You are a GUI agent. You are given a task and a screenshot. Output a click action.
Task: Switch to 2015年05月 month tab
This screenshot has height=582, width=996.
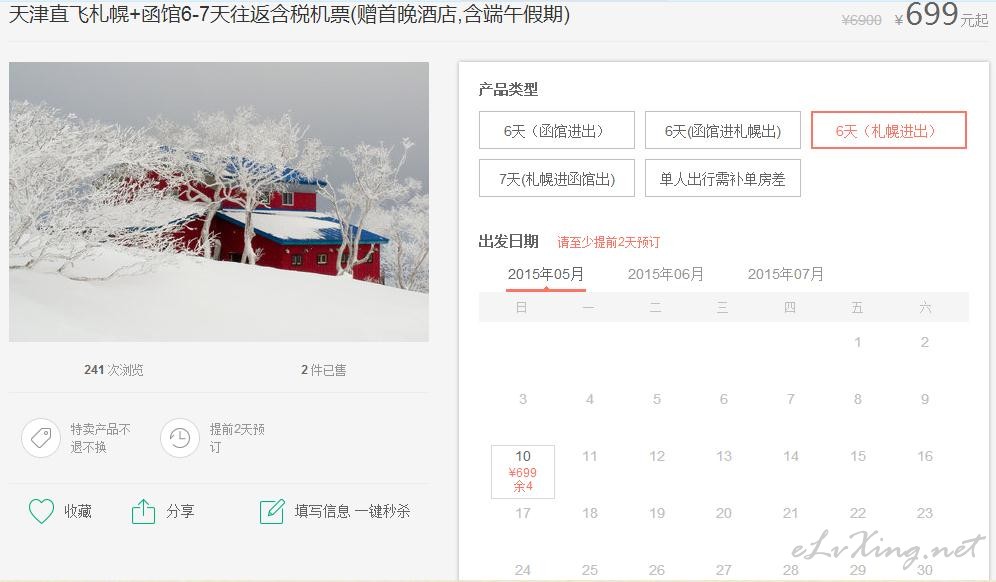coord(546,274)
